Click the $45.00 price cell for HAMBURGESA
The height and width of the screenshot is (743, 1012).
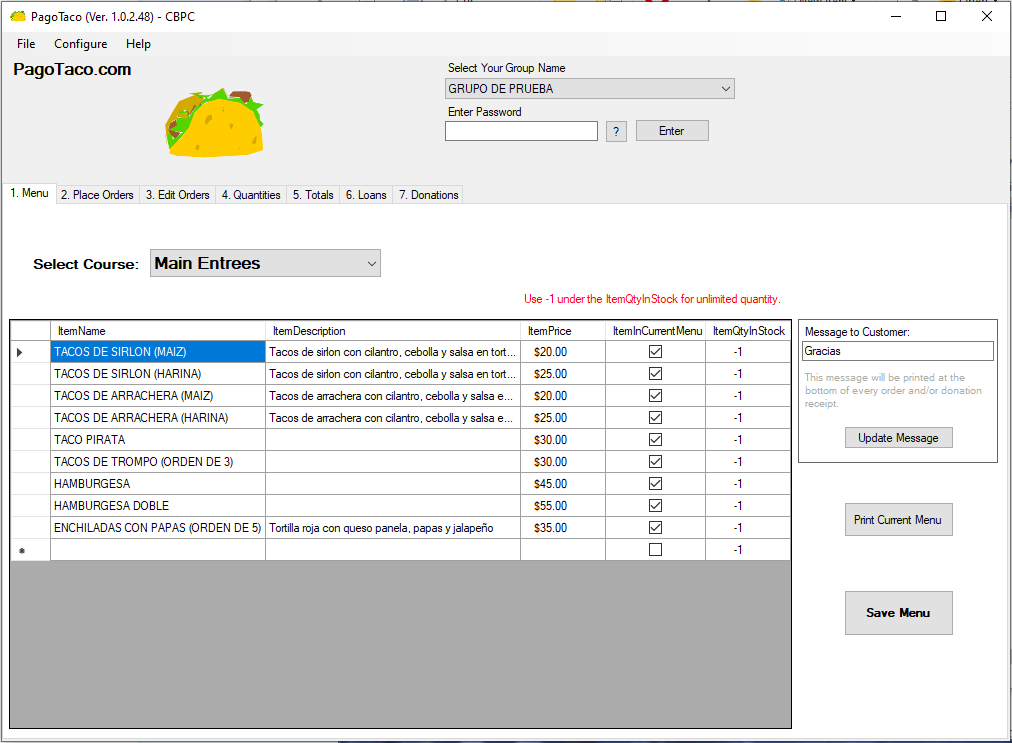(563, 483)
